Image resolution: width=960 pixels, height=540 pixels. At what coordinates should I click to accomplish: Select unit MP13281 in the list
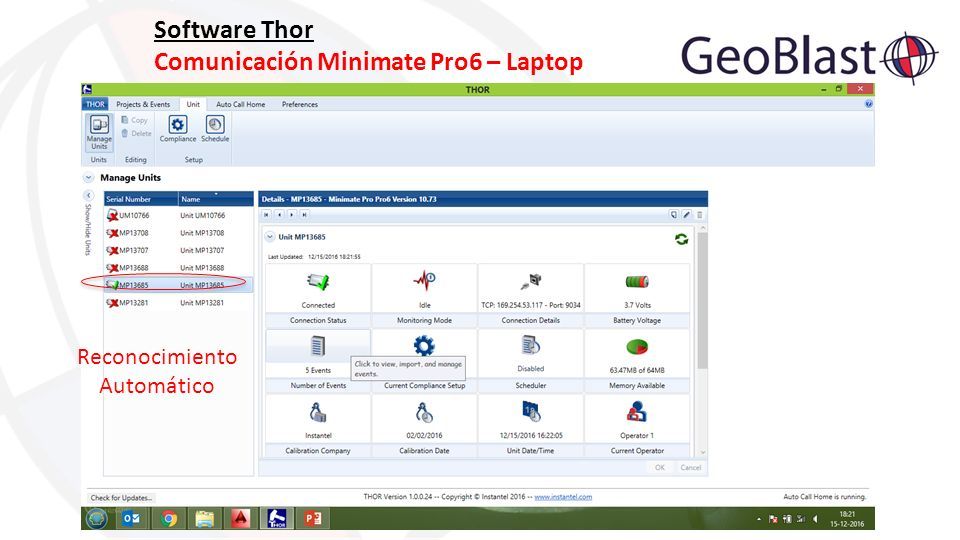click(x=178, y=302)
